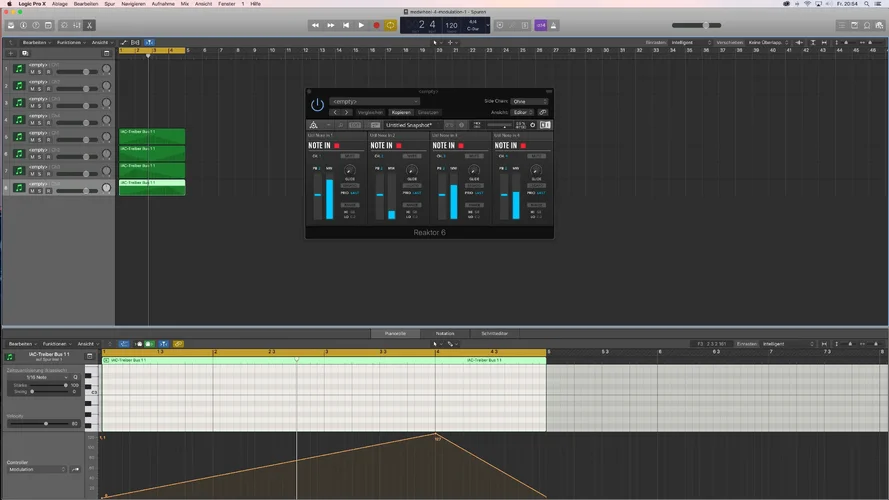This screenshot has width=889, height=500.
Task: Click the Vergleichen button in plugin header
Action: 370,113
